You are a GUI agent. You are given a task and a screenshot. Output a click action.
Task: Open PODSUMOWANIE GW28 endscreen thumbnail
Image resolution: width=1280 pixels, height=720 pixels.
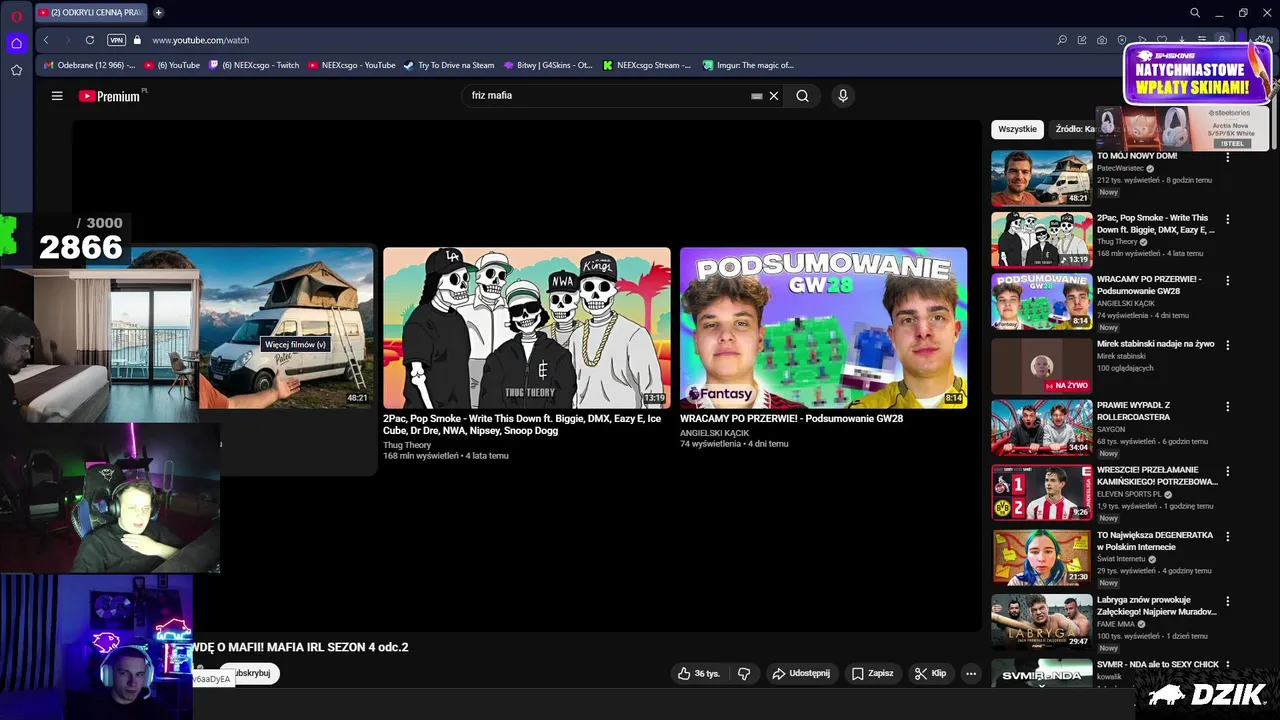tap(824, 328)
